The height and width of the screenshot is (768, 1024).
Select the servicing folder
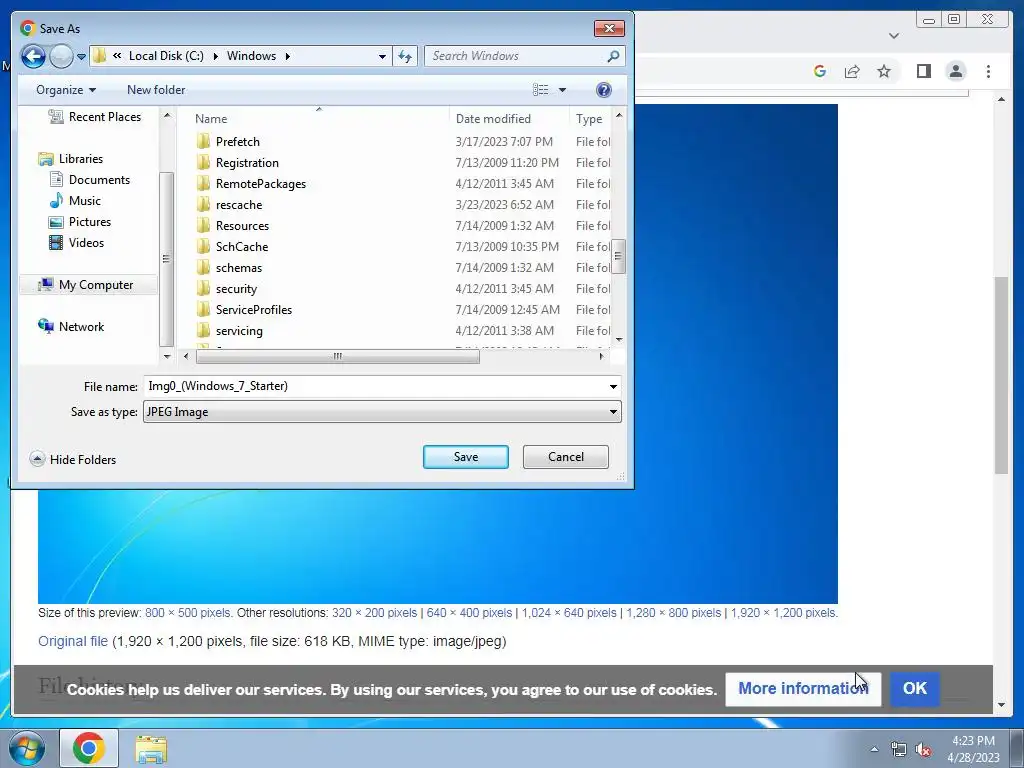coord(230,330)
